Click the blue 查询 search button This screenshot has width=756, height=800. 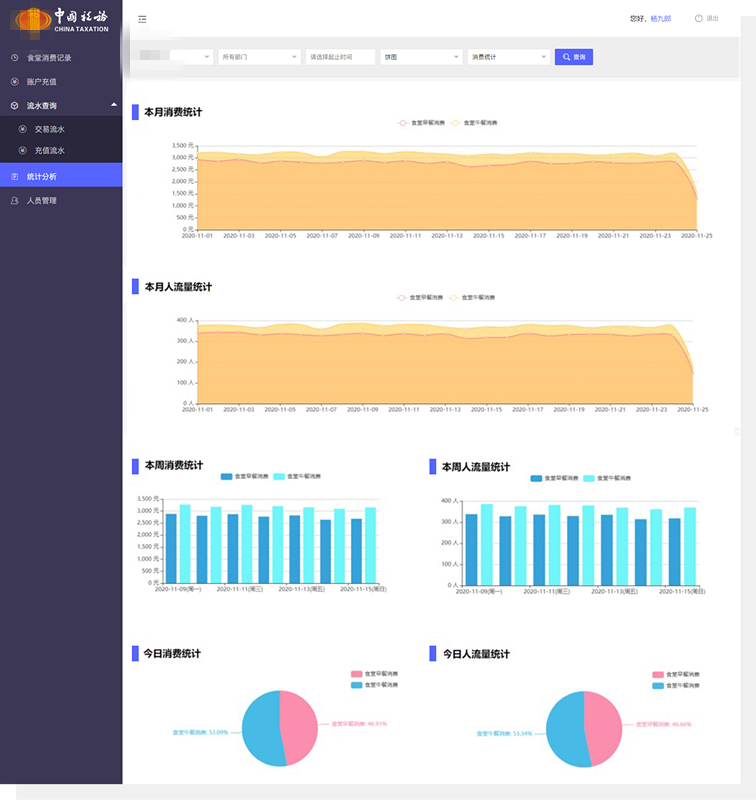tap(574, 58)
